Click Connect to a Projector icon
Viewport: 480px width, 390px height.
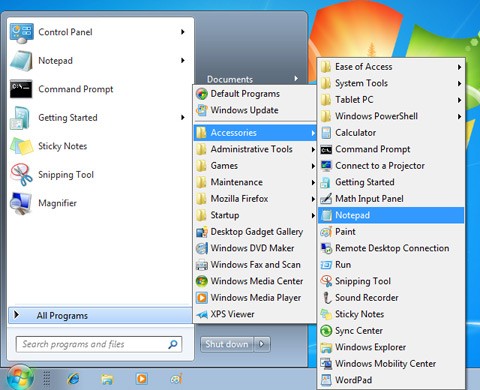coord(326,166)
